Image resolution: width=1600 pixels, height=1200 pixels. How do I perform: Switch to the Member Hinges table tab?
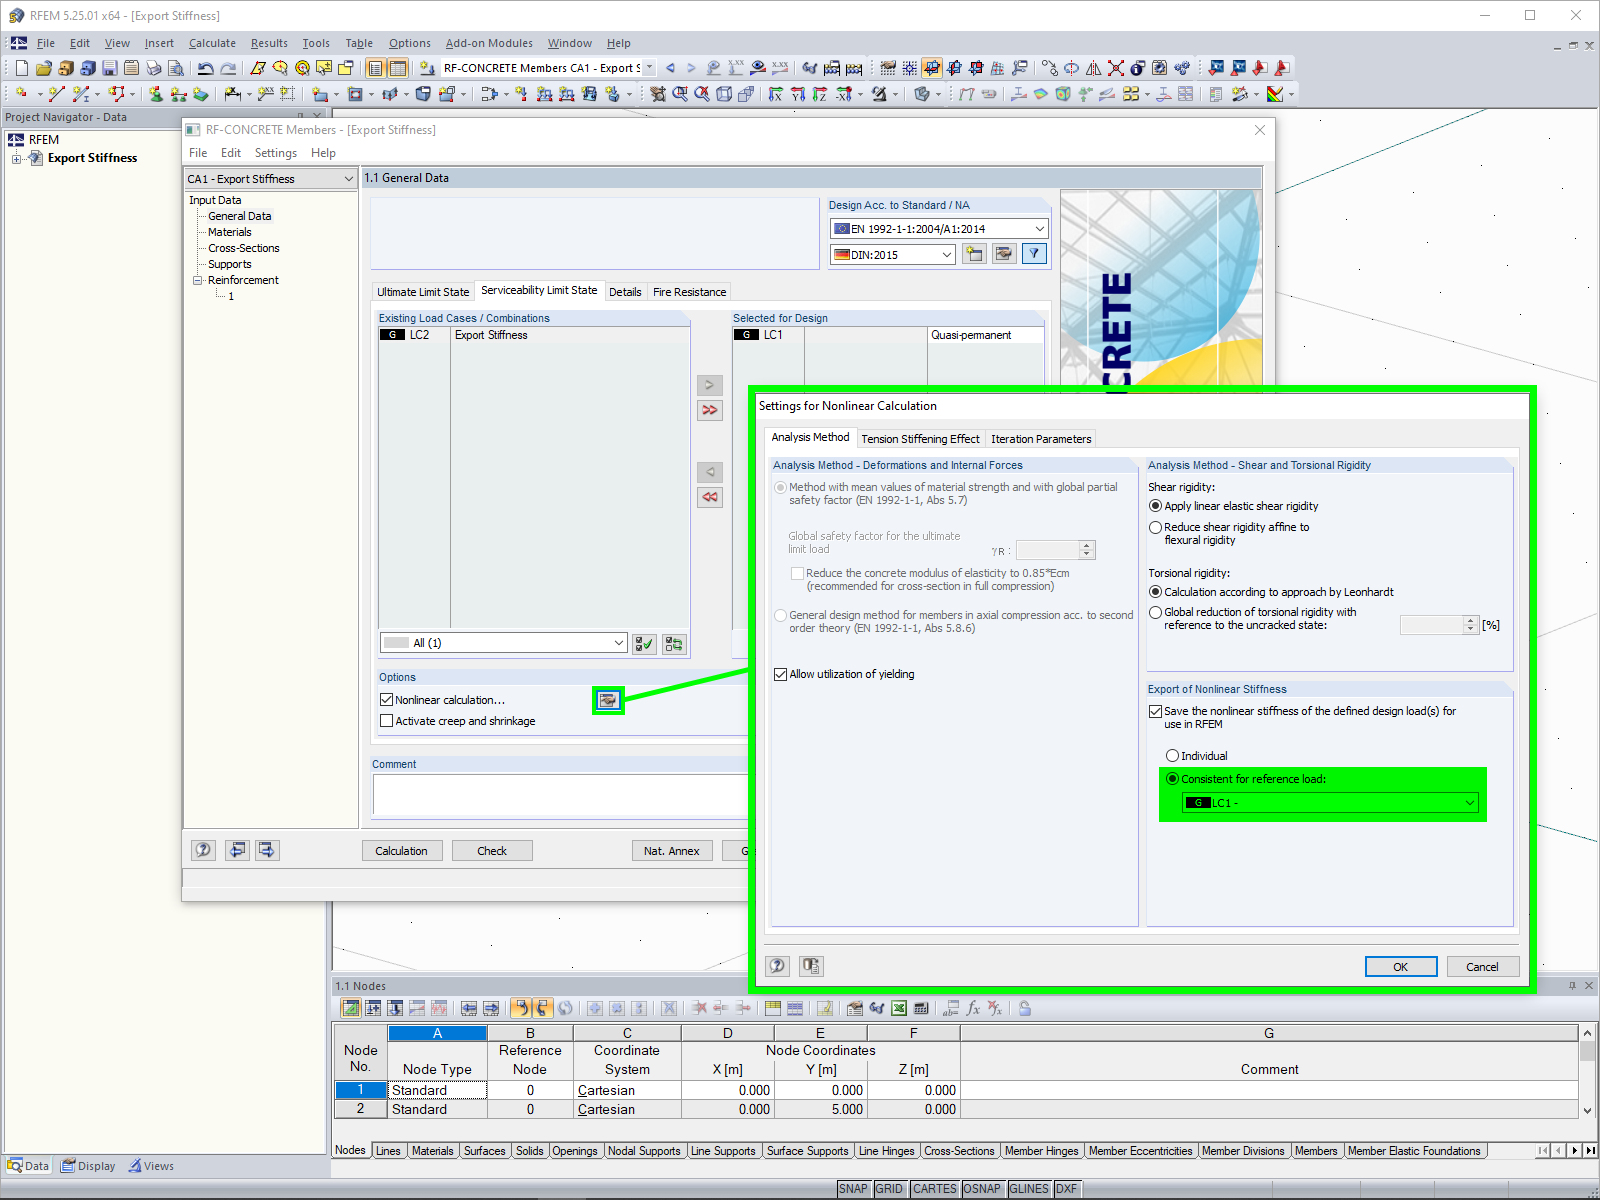[x=1041, y=1151]
